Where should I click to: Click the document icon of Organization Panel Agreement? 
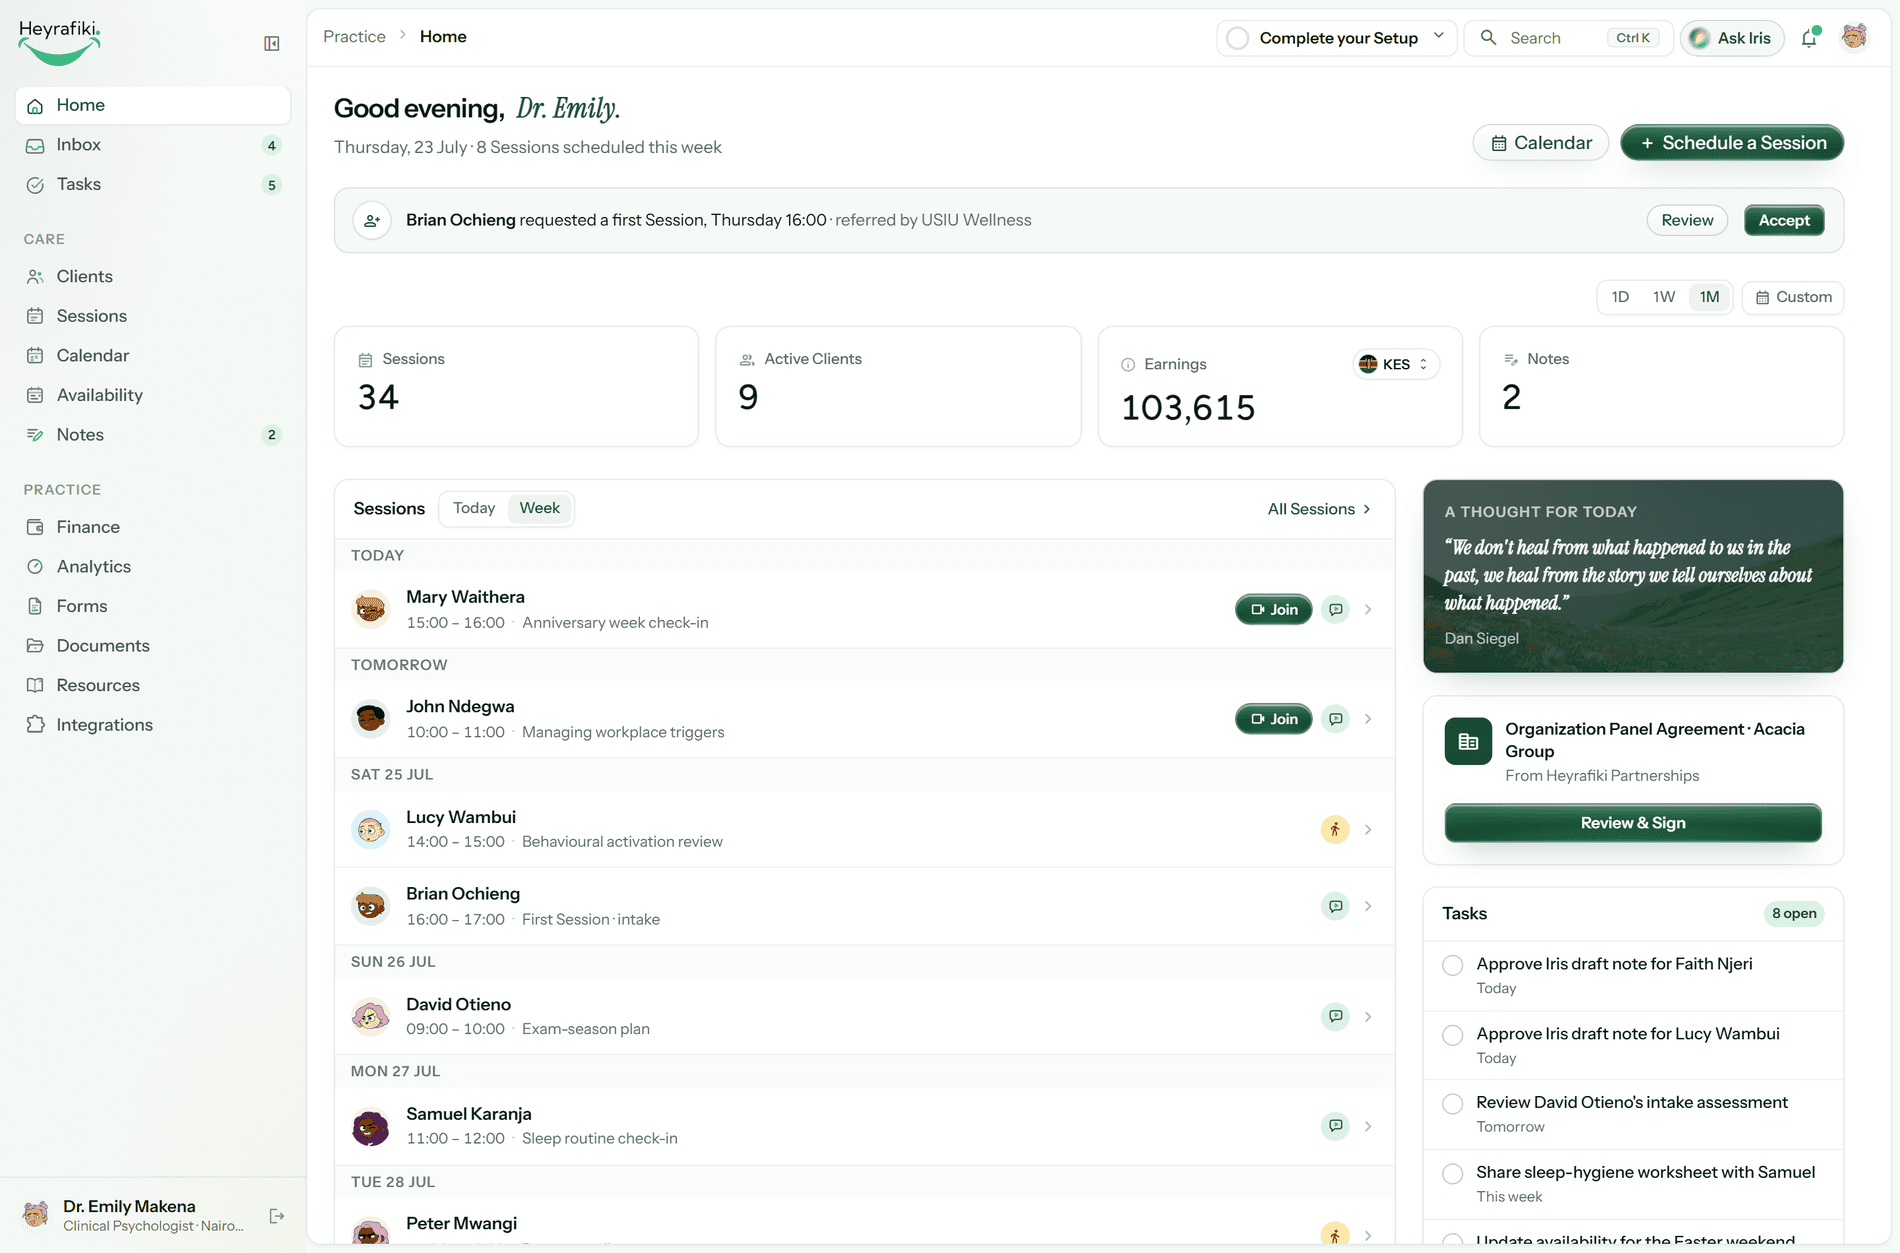click(x=1468, y=741)
